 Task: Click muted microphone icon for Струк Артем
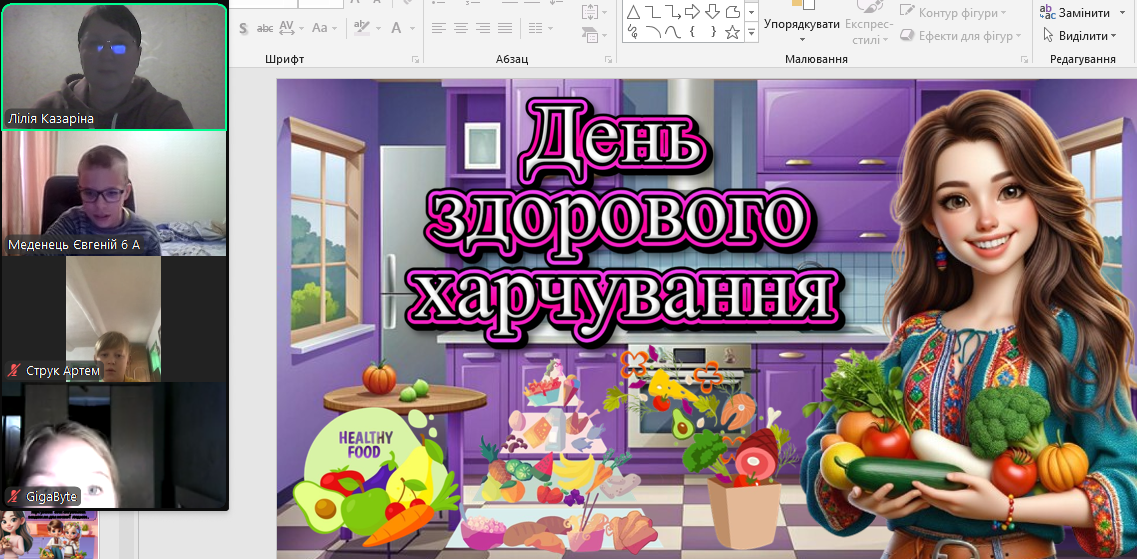(x=15, y=371)
